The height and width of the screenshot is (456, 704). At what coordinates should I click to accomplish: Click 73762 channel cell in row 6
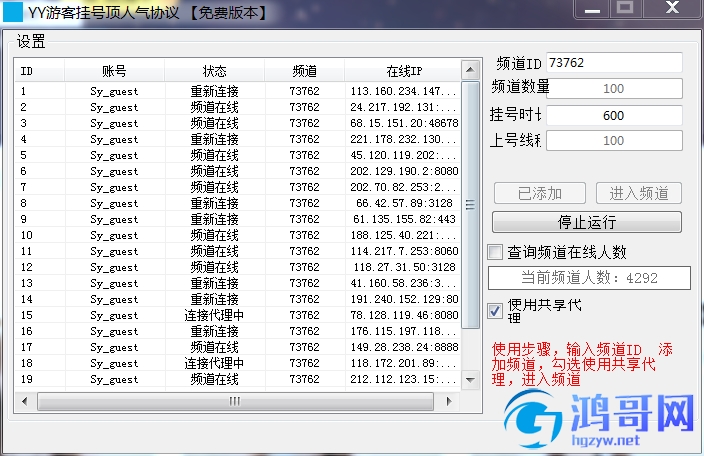pyautogui.click(x=304, y=171)
